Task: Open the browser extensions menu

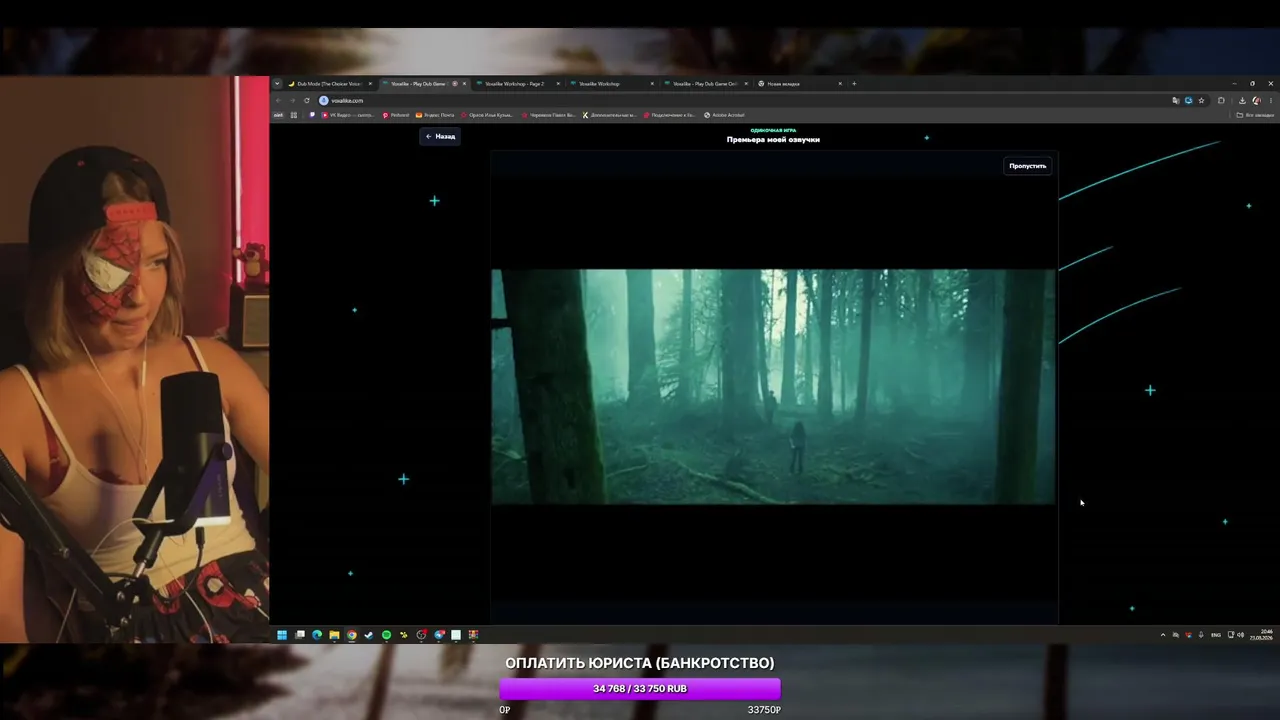Action: pyautogui.click(x=1221, y=100)
